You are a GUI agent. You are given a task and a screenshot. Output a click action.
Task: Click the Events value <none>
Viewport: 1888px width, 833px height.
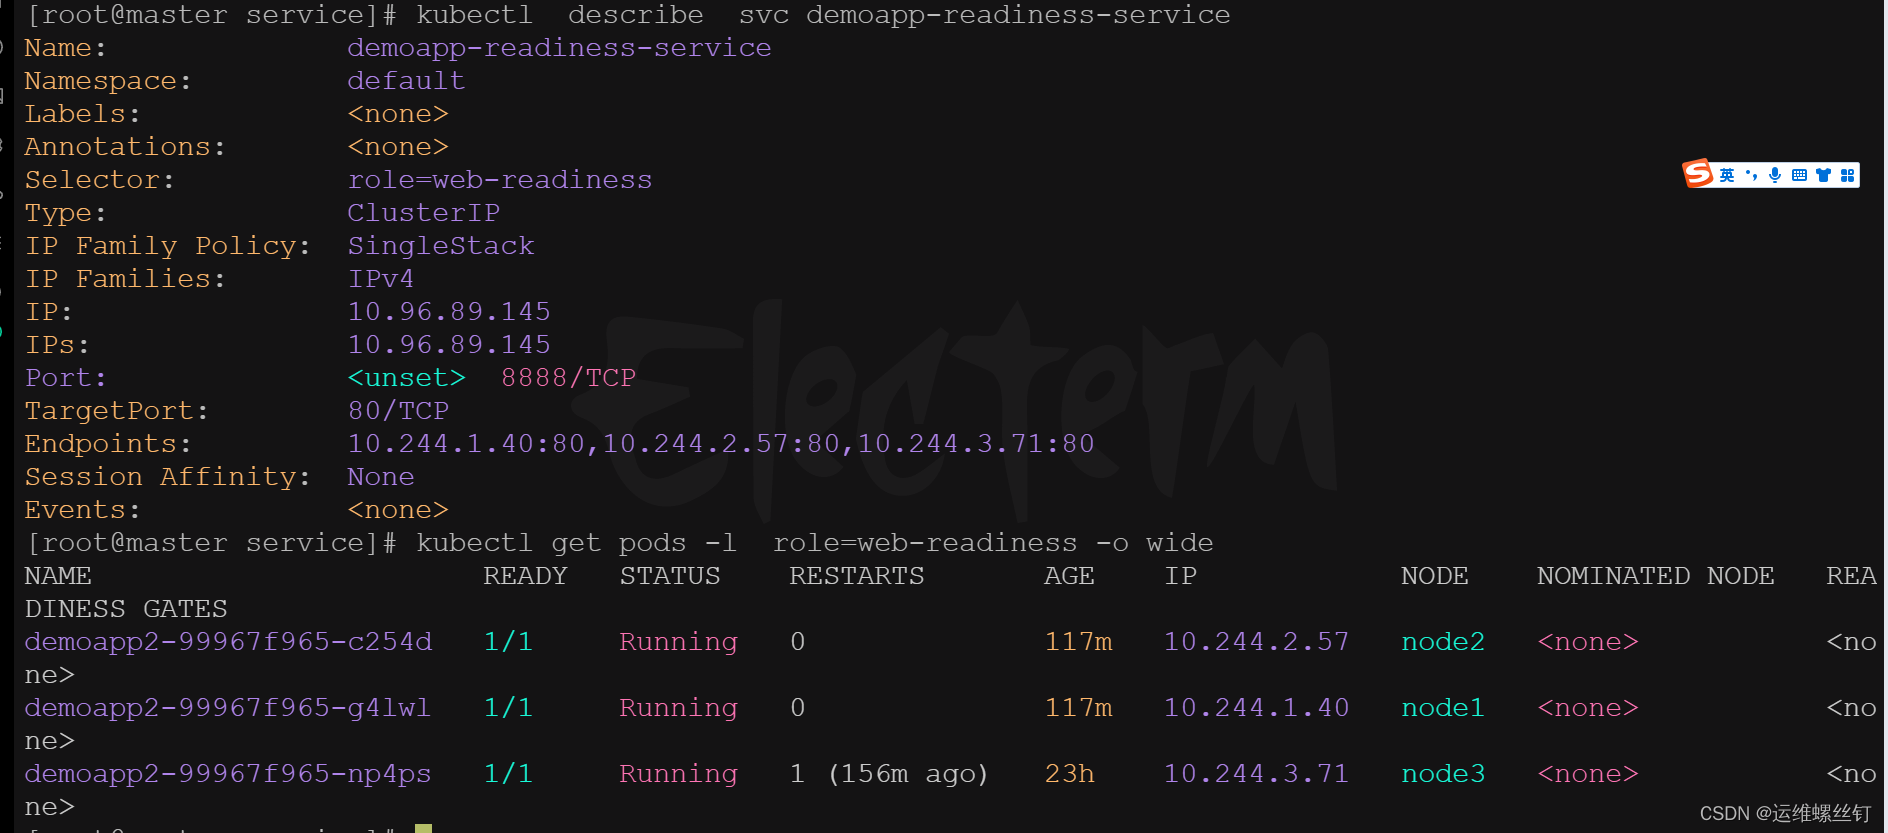[x=398, y=510]
